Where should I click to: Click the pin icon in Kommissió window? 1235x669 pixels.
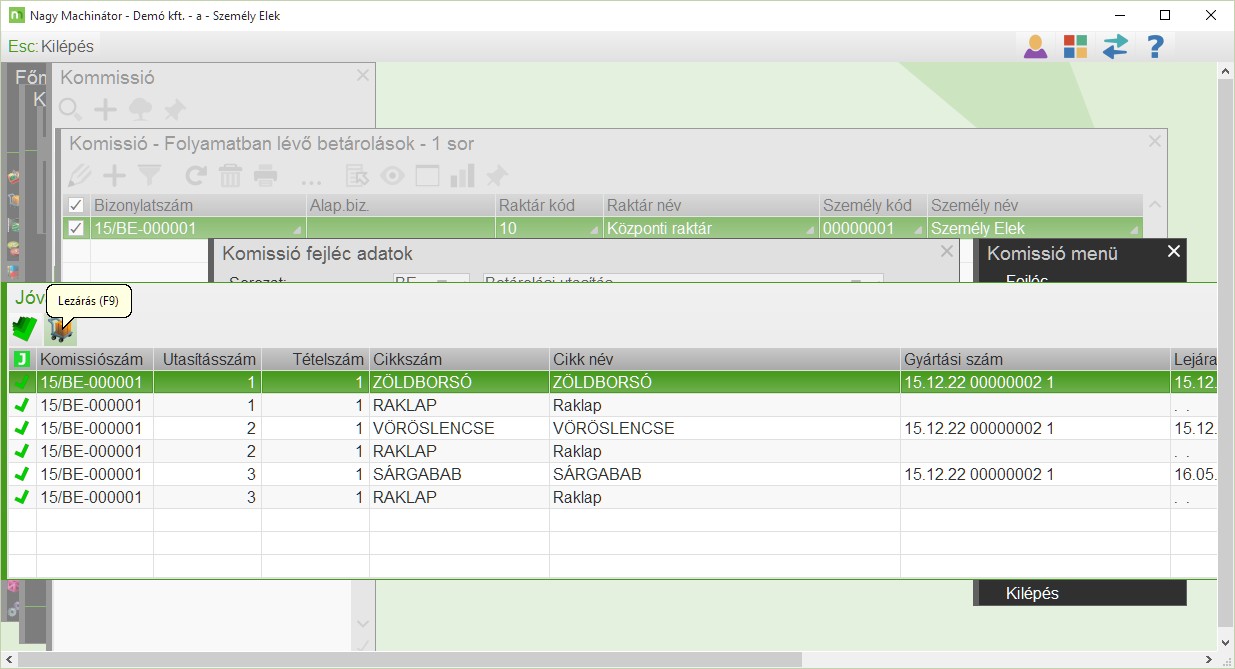click(x=175, y=109)
